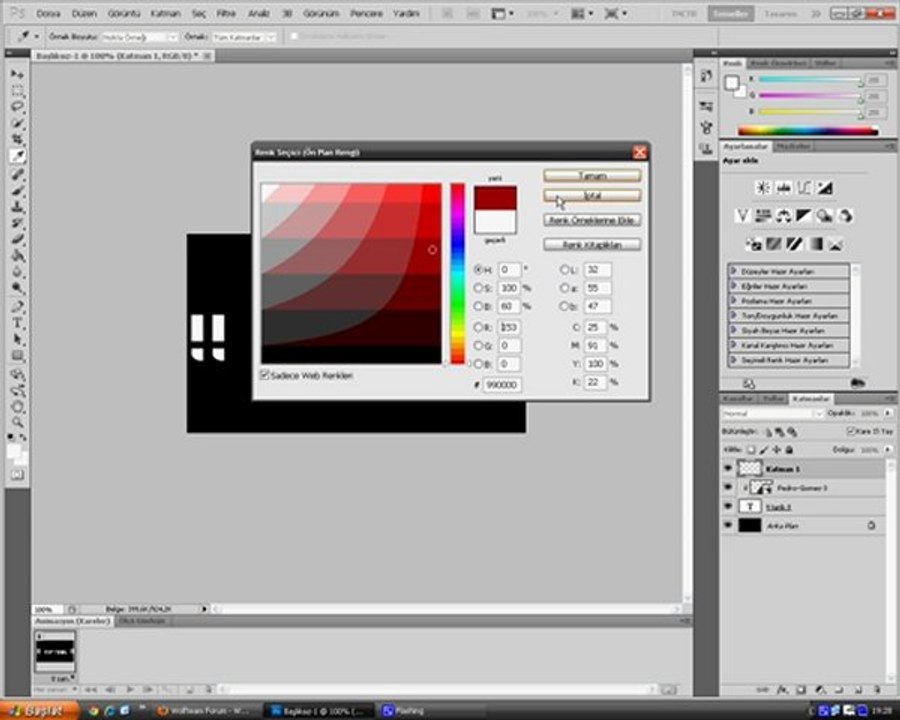Select the Zoom tool in the toolbox
The image size is (900, 720).
coord(17,423)
